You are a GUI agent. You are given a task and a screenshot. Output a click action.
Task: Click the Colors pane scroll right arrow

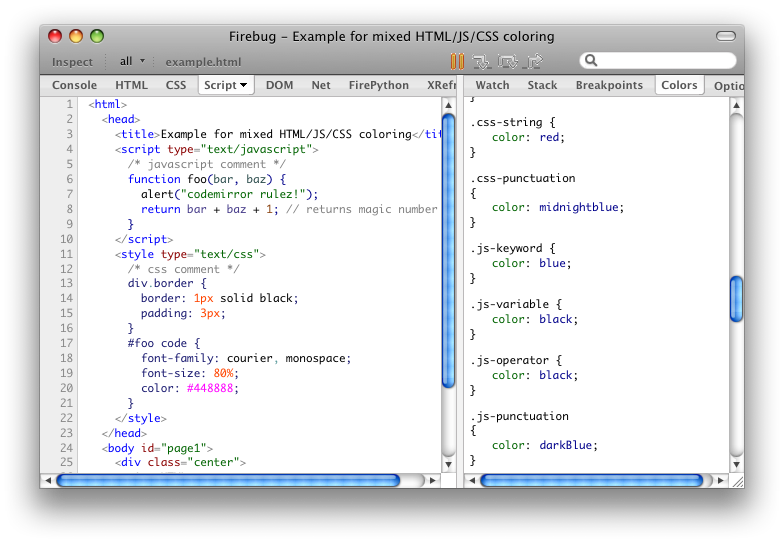[x=720, y=480]
